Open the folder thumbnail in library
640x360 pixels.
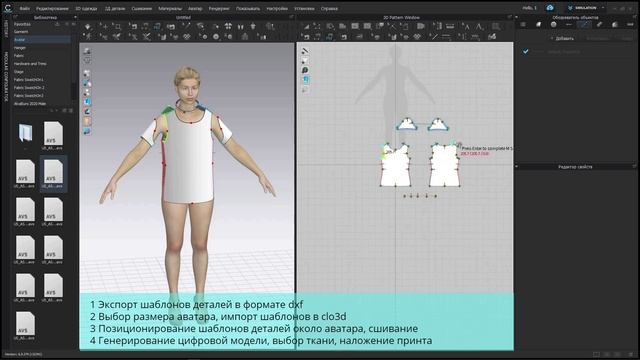(25, 133)
